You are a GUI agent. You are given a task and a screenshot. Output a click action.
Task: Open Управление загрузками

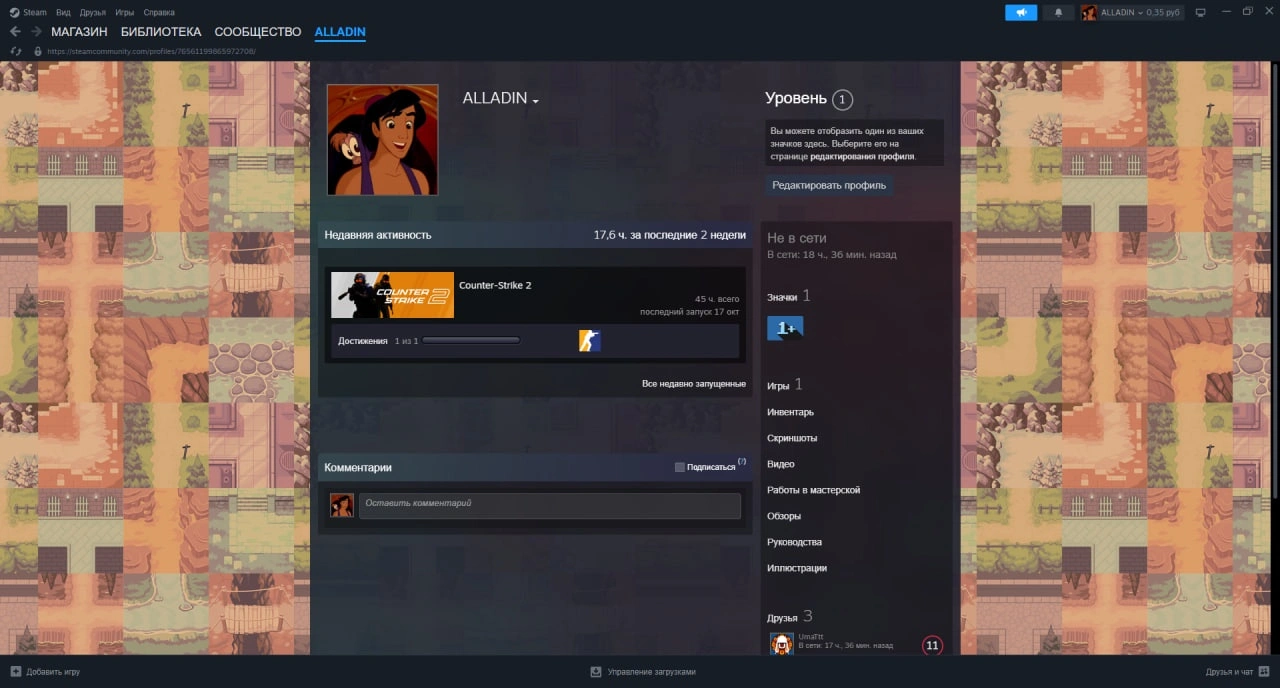651,672
